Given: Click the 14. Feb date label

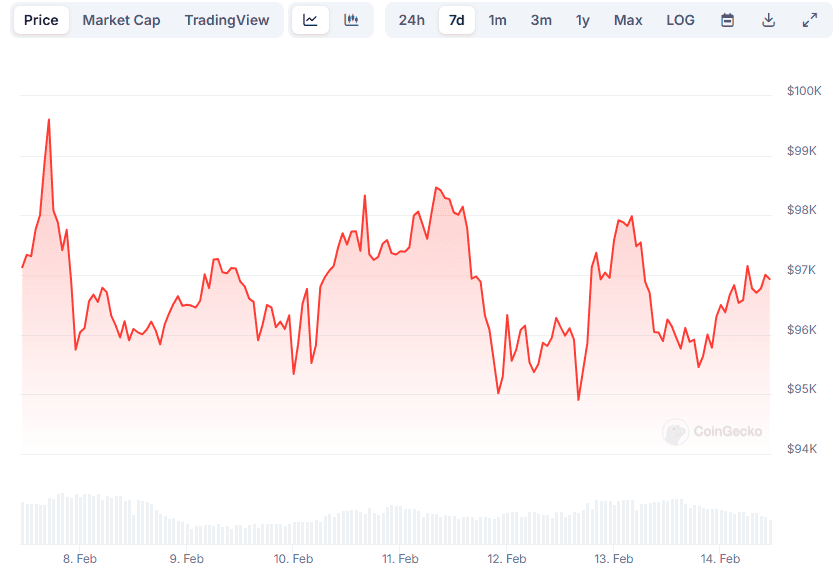Looking at the screenshot, I should (720, 559).
